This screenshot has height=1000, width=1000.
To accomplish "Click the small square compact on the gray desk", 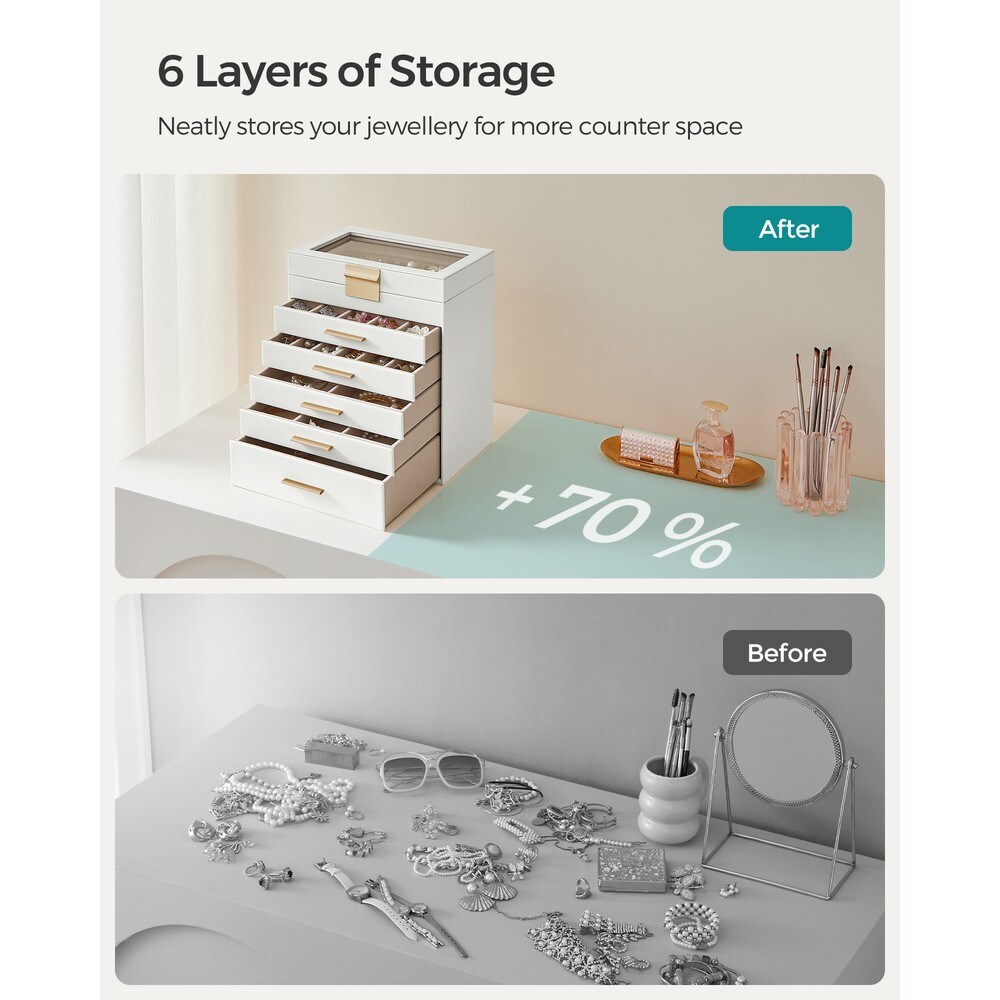I will (631, 869).
